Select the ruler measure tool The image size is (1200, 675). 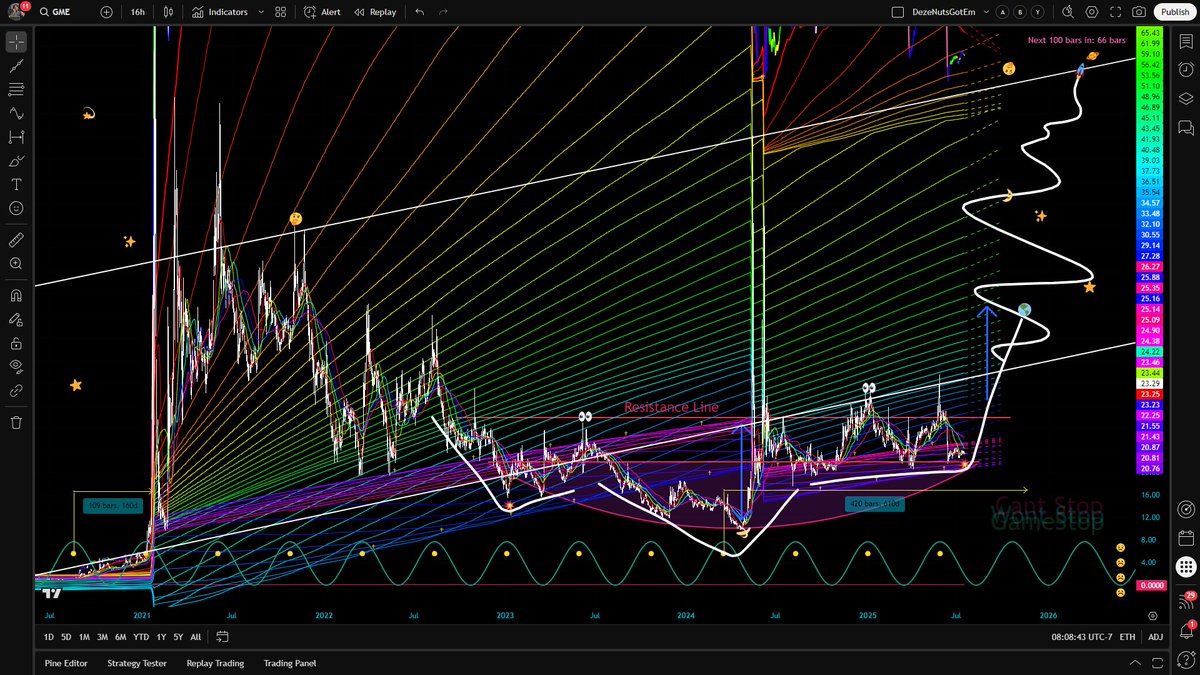tap(16, 240)
